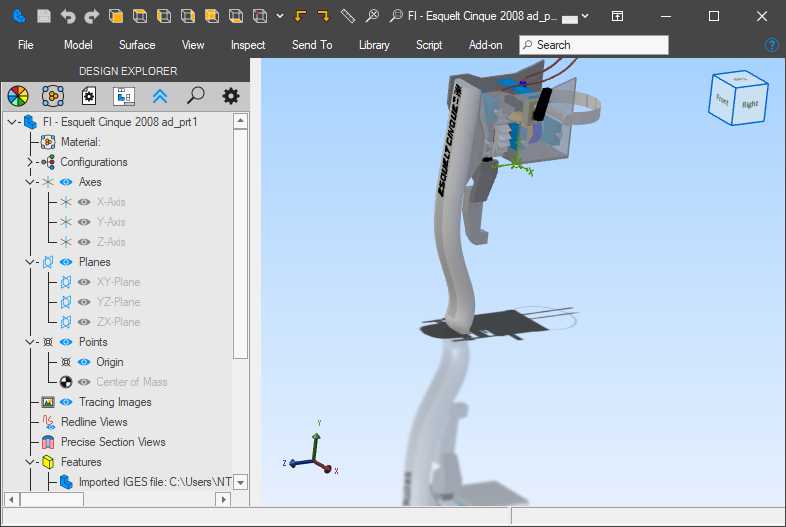The height and width of the screenshot is (527, 786).
Task: Click the double chevron collapse-all icon
Action: pos(159,96)
